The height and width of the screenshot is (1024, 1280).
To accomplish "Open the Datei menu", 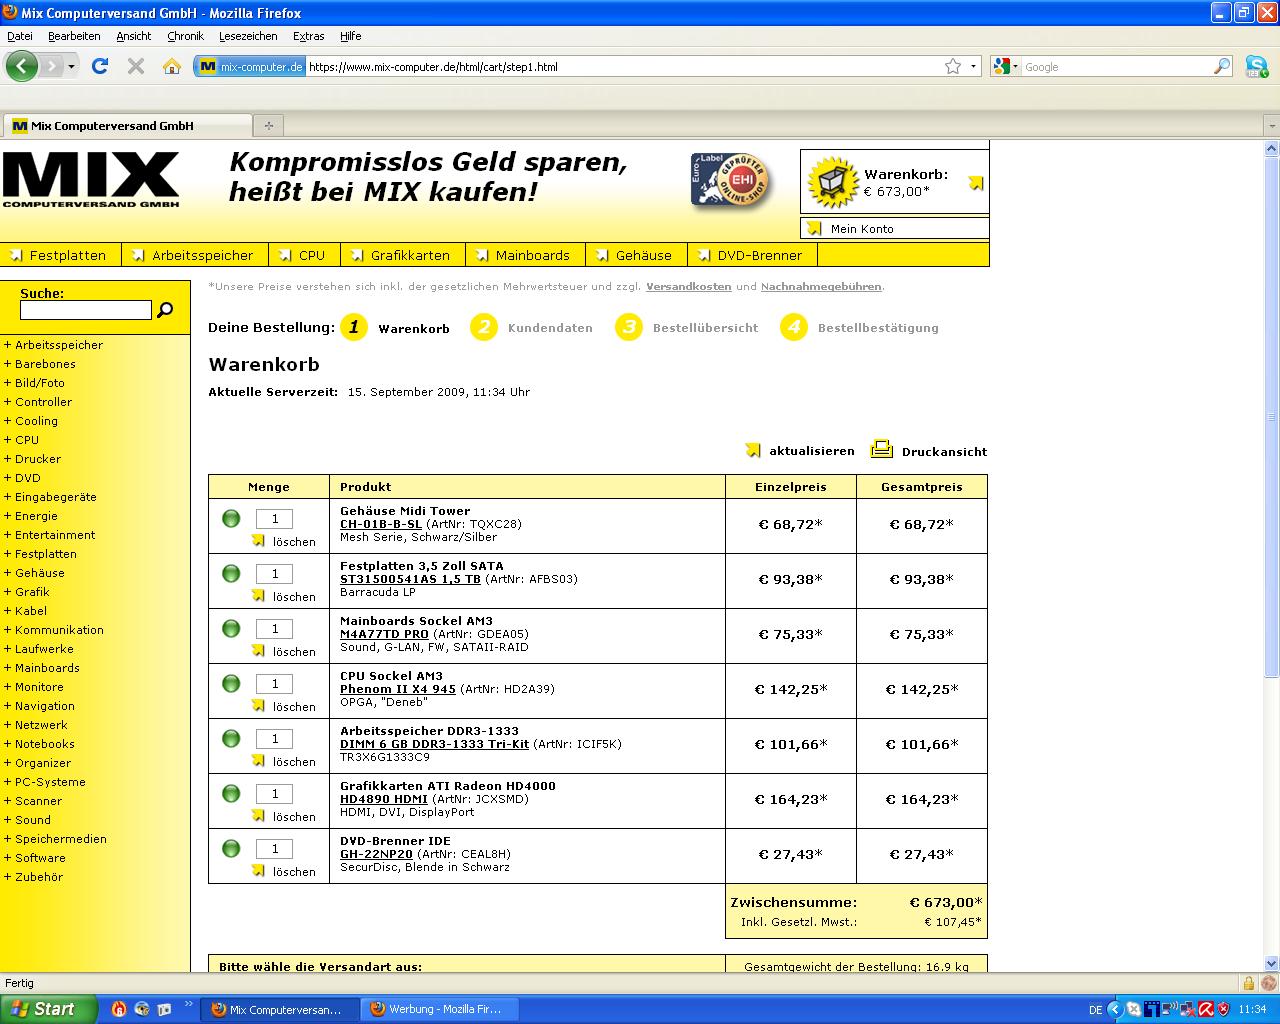I will tap(19, 36).
